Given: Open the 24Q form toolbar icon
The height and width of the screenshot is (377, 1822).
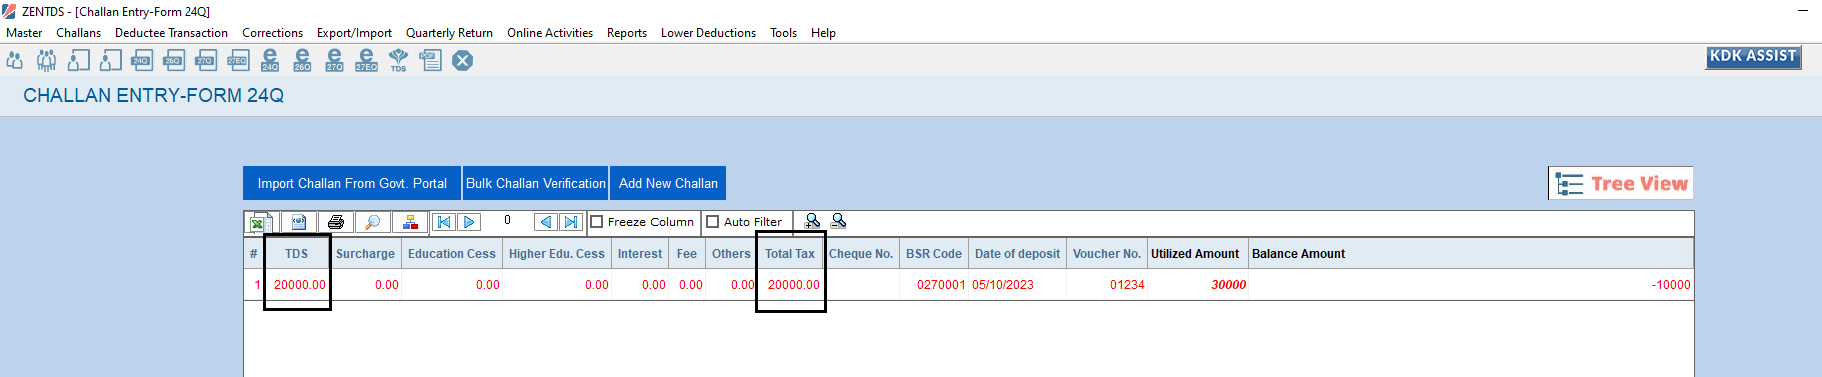Looking at the screenshot, I should pyautogui.click(x=141, y=60).
